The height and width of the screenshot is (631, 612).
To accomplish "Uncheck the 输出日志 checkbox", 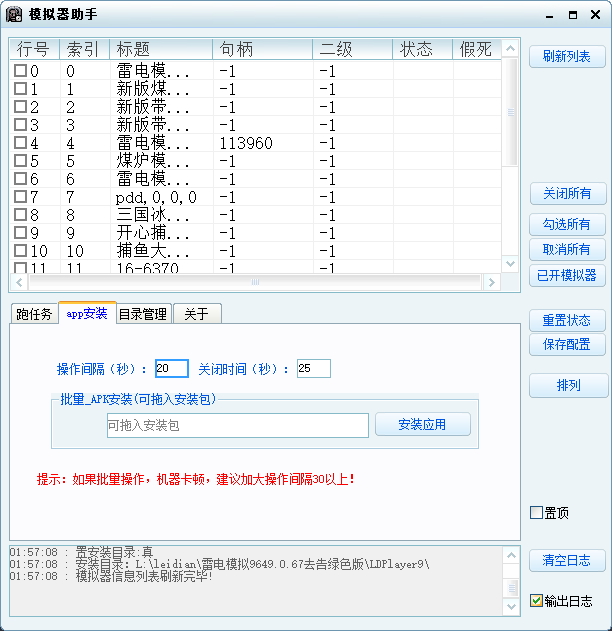I will click(x=537, y=601).
